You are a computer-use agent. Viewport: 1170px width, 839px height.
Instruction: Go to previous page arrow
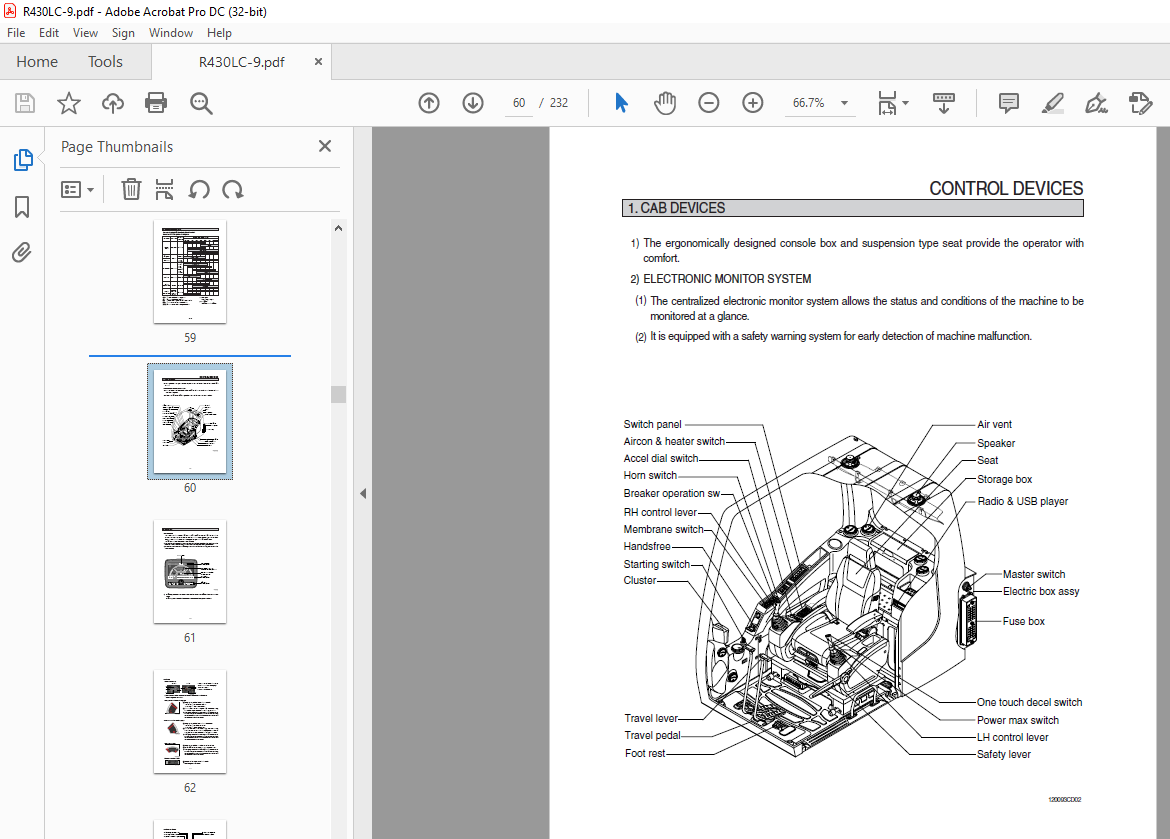click(429, 103)
